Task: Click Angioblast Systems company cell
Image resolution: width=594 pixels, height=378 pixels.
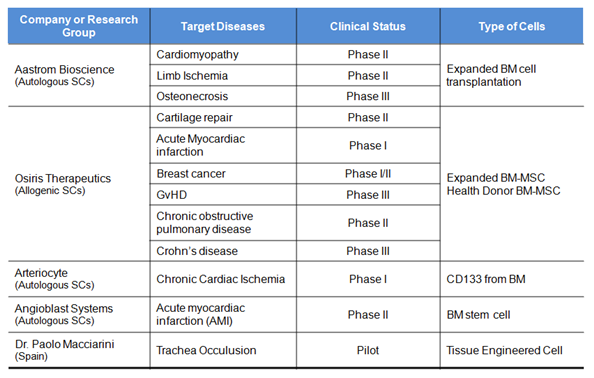Action: 79,314
